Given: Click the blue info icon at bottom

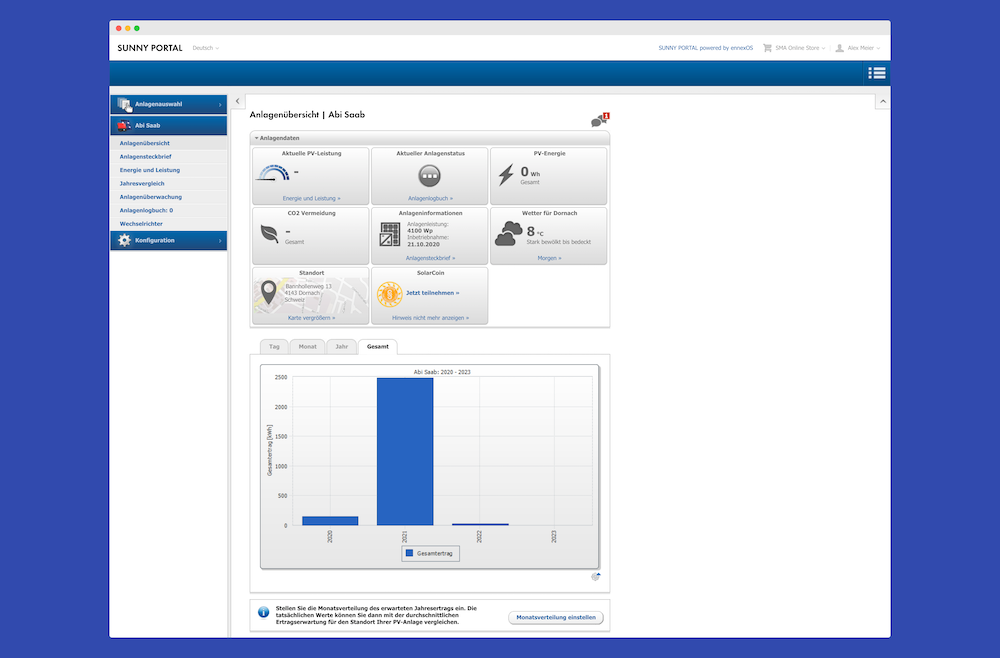Looking at the screenshot, I should tap(263, 612).
